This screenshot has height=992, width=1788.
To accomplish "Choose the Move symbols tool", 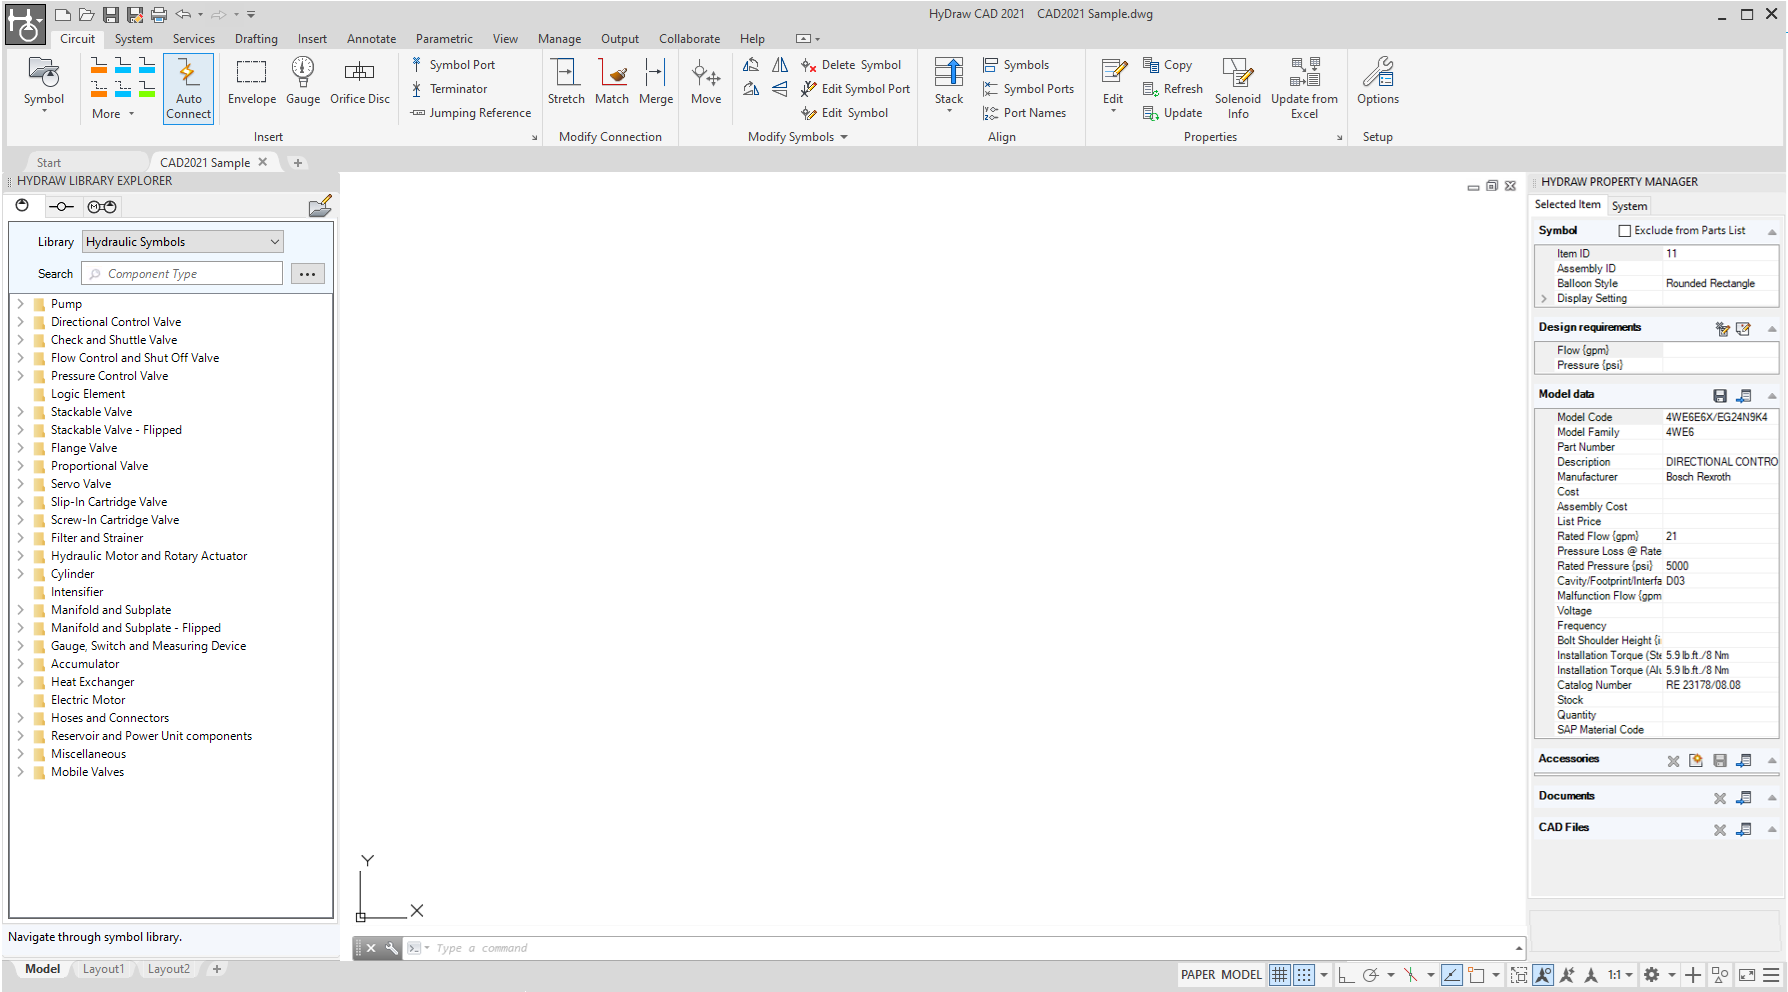I will coord(706,81).
